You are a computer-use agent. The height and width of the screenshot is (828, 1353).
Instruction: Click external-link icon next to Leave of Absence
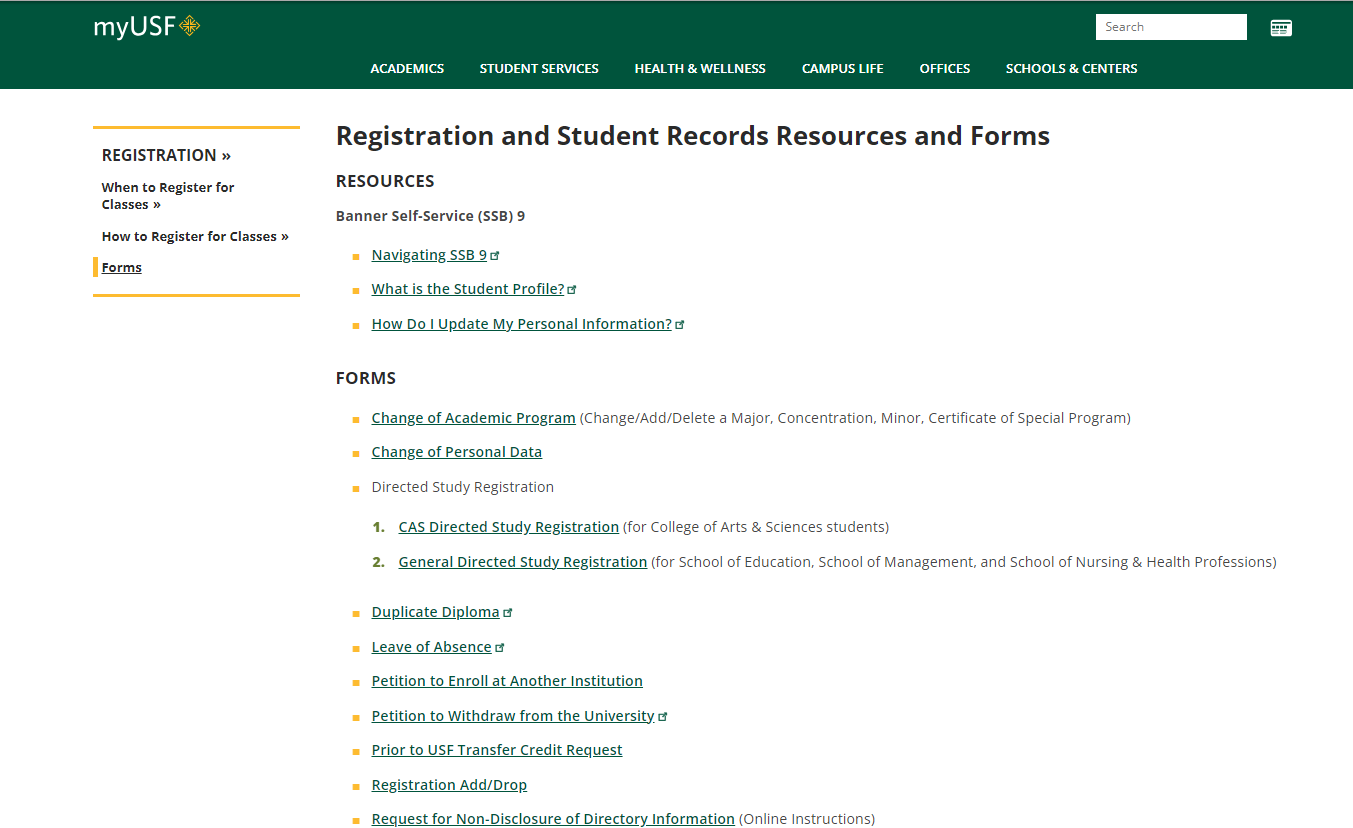500,648
